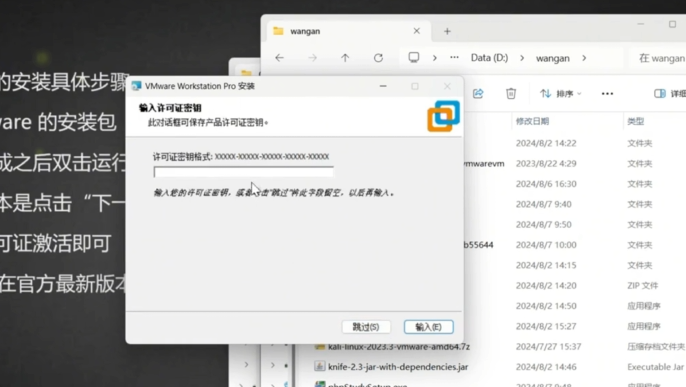Click the jar file icon next to knife-2.3

coord(319,366)
